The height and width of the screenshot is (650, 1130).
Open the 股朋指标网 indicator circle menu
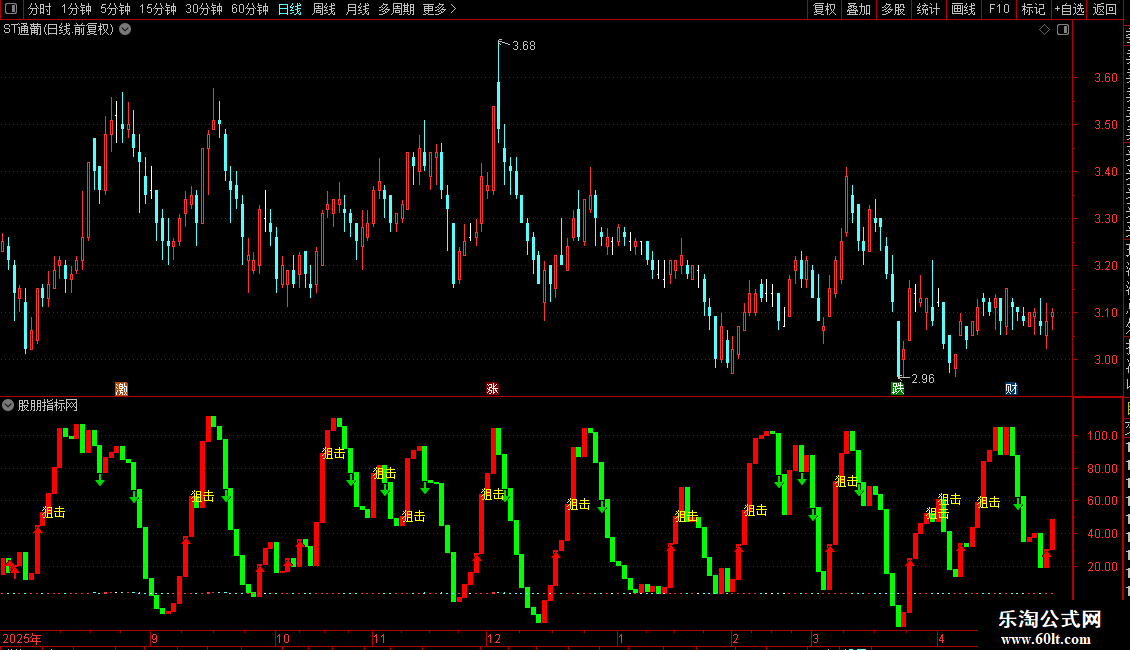pos(8,406)
